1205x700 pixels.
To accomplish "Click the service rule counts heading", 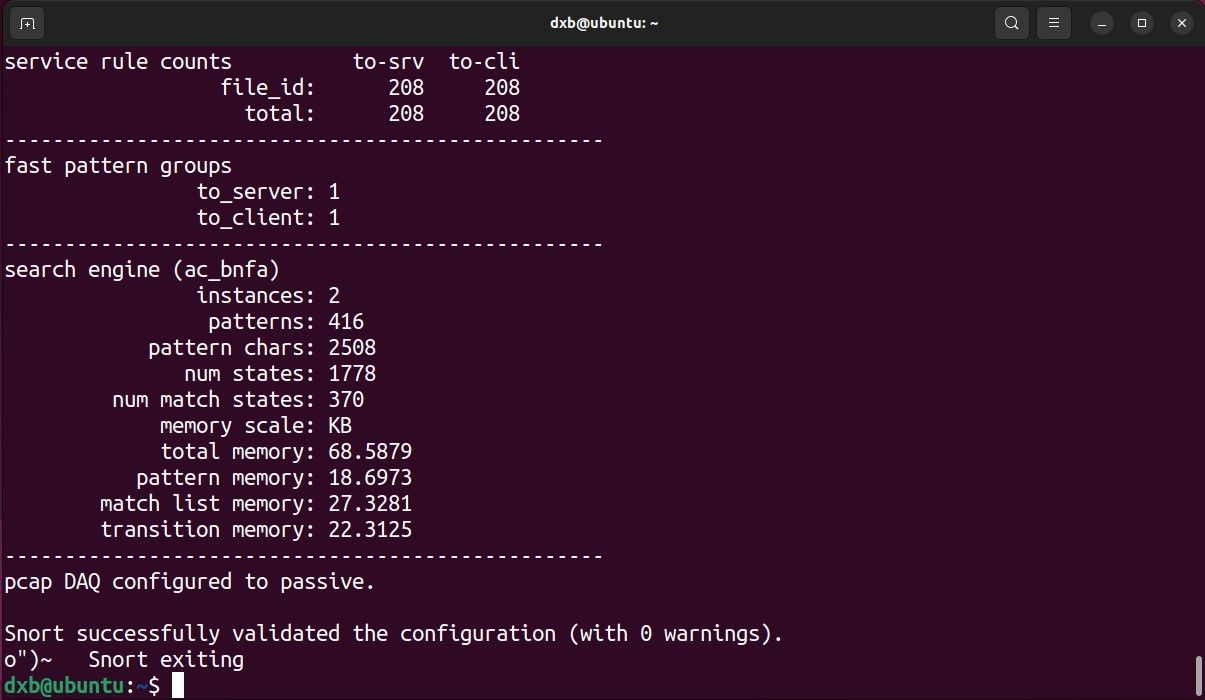I will [x=118, y=62].
